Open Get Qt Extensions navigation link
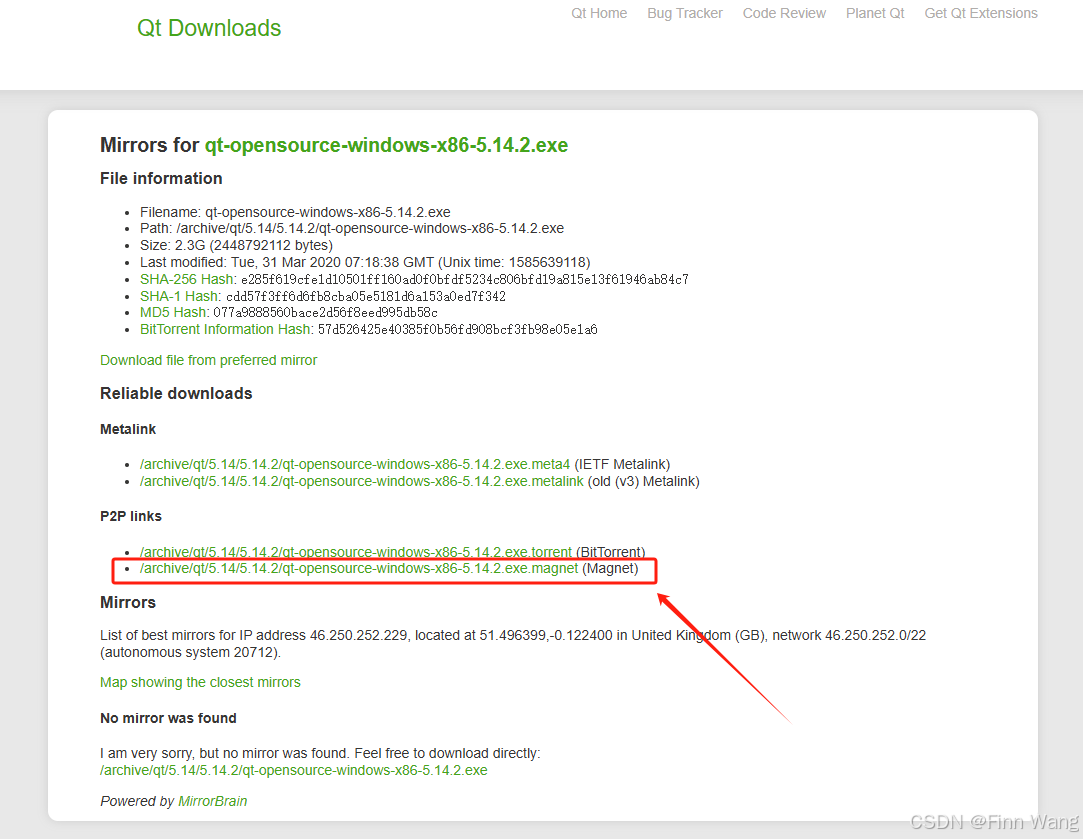The height and width of the screenshot is (839, 1083). pyautogui.click(x=981, y=13)
